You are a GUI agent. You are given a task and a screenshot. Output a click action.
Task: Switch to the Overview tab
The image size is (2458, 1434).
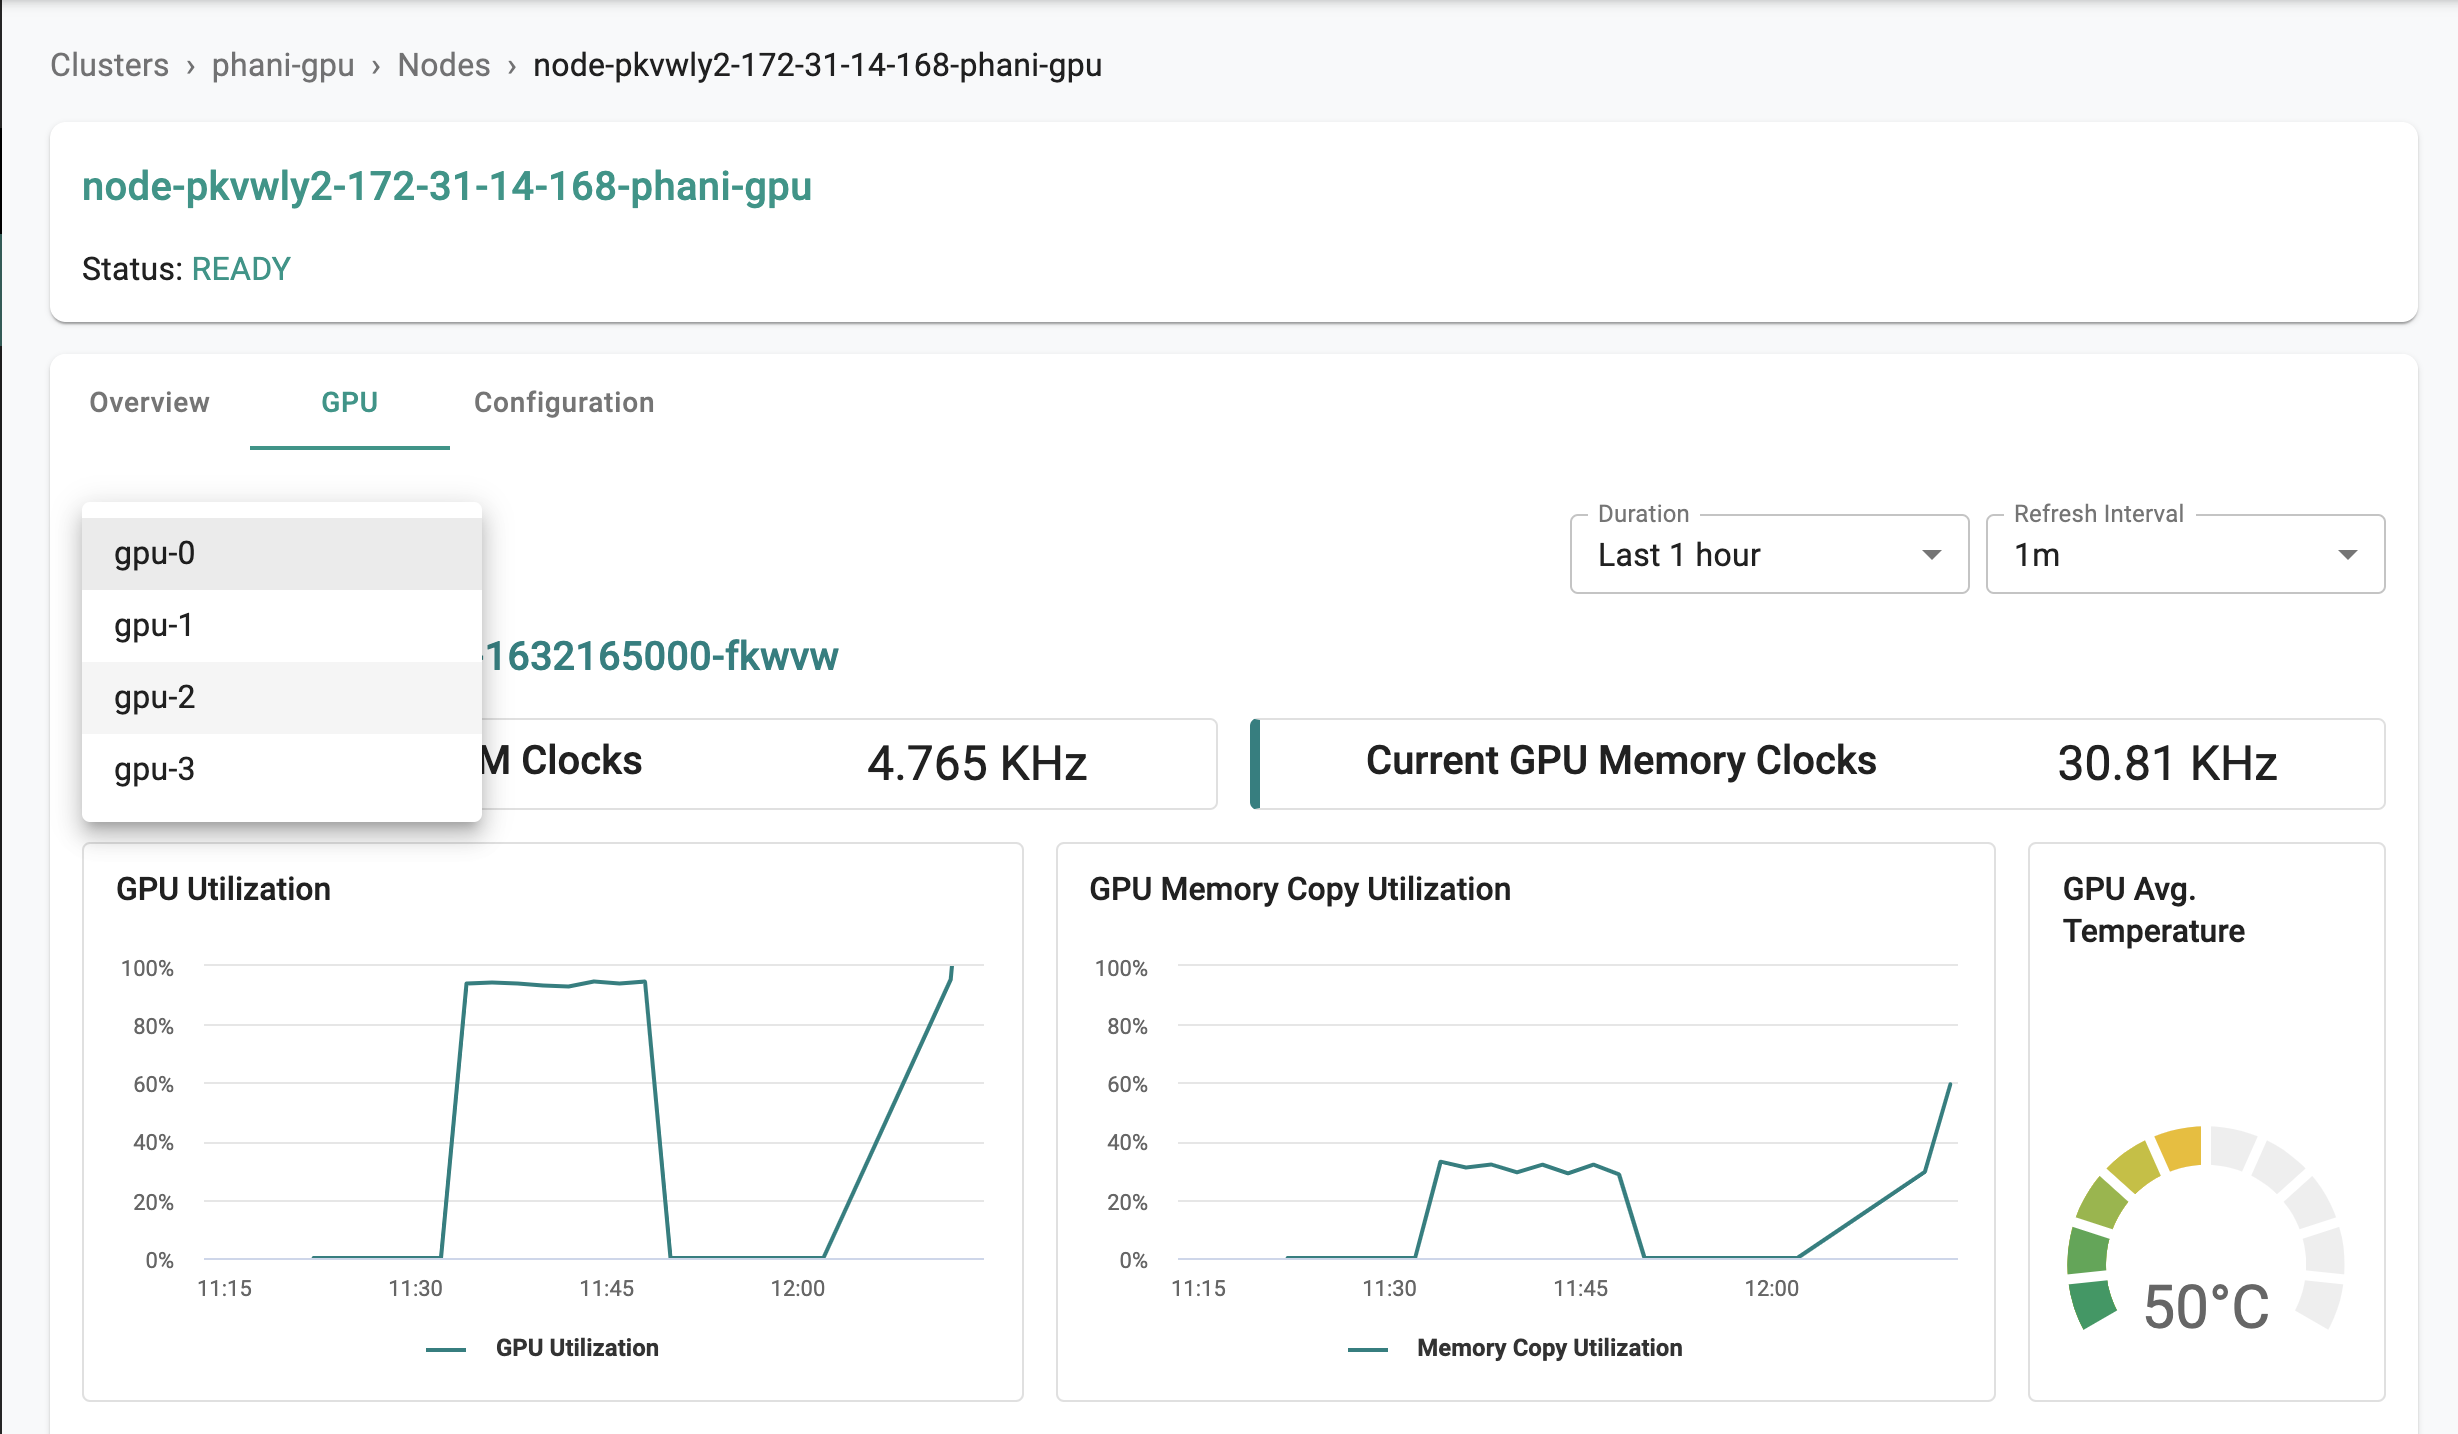pos(150,402)
